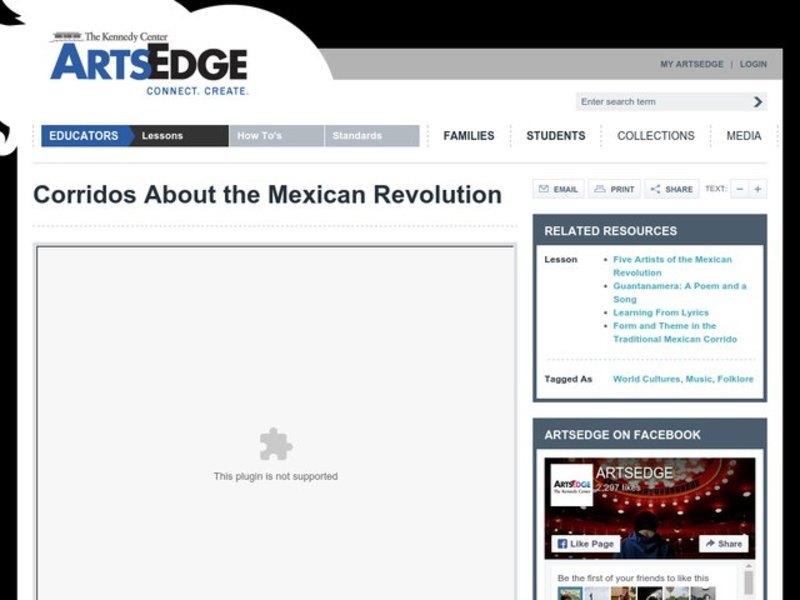Click the minus icon to decrease text size
Viewport: 800px width, 600px height.
click(x=740, y=189)
